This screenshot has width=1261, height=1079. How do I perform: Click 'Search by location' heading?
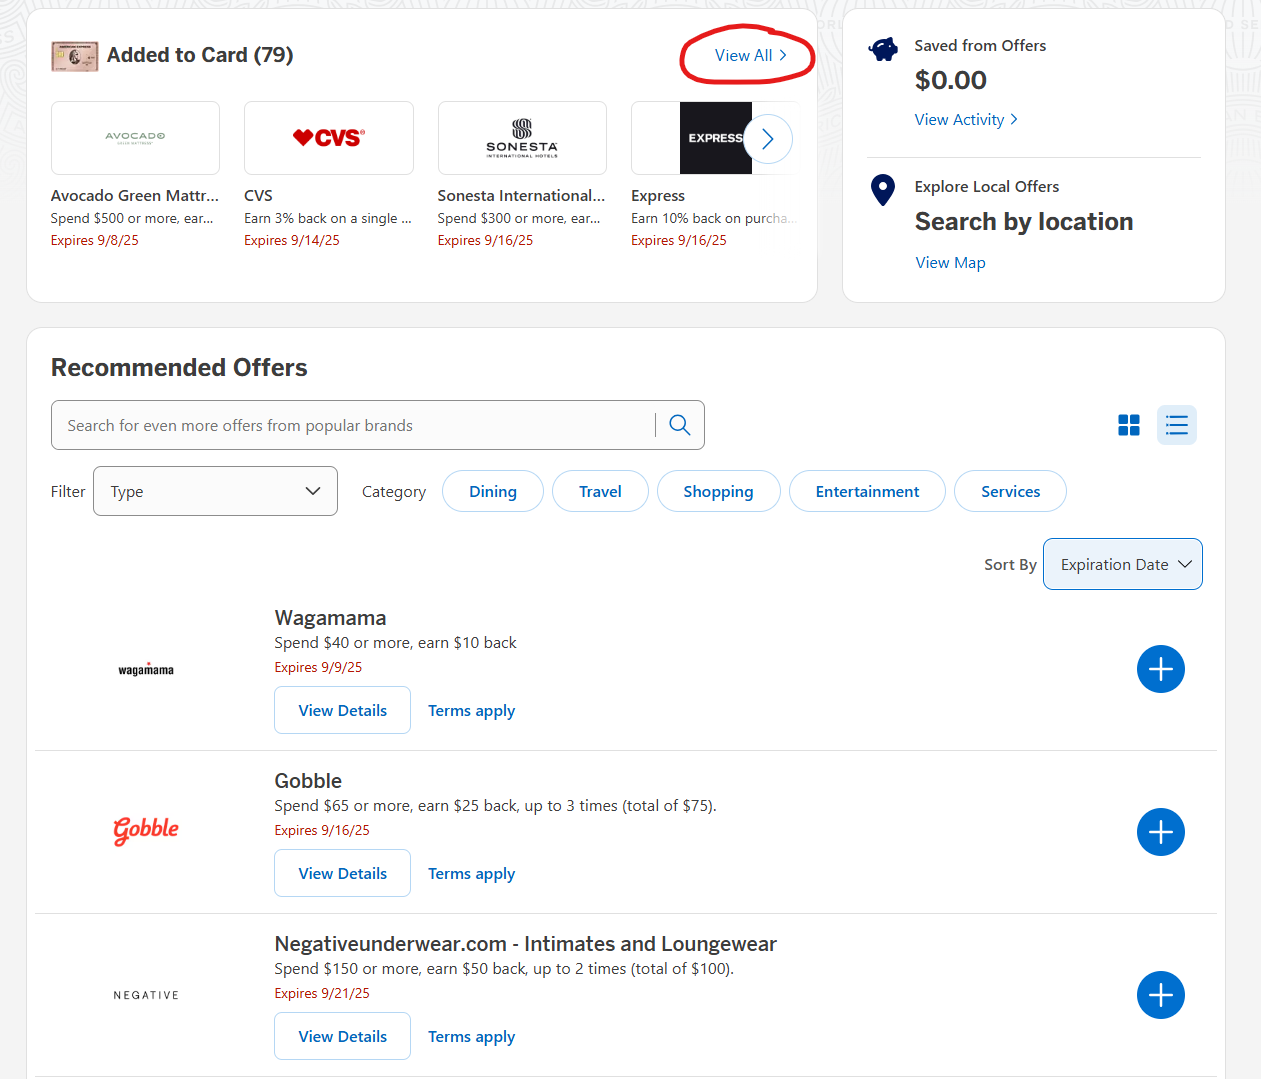[1024, 222]
